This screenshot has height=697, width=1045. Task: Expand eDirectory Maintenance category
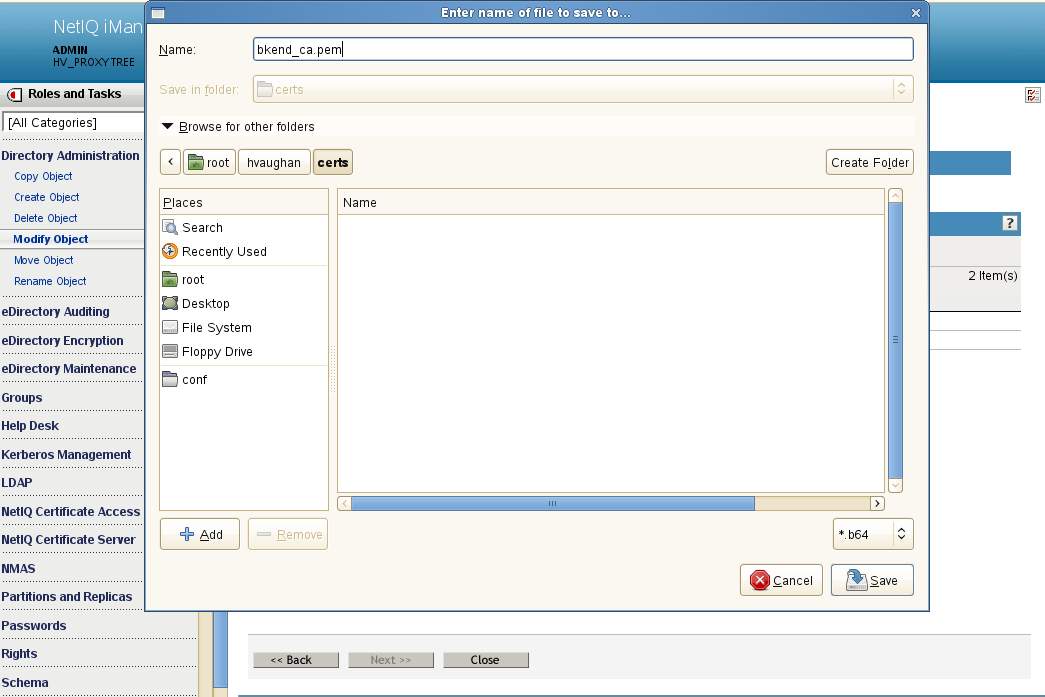coord(69,368)
